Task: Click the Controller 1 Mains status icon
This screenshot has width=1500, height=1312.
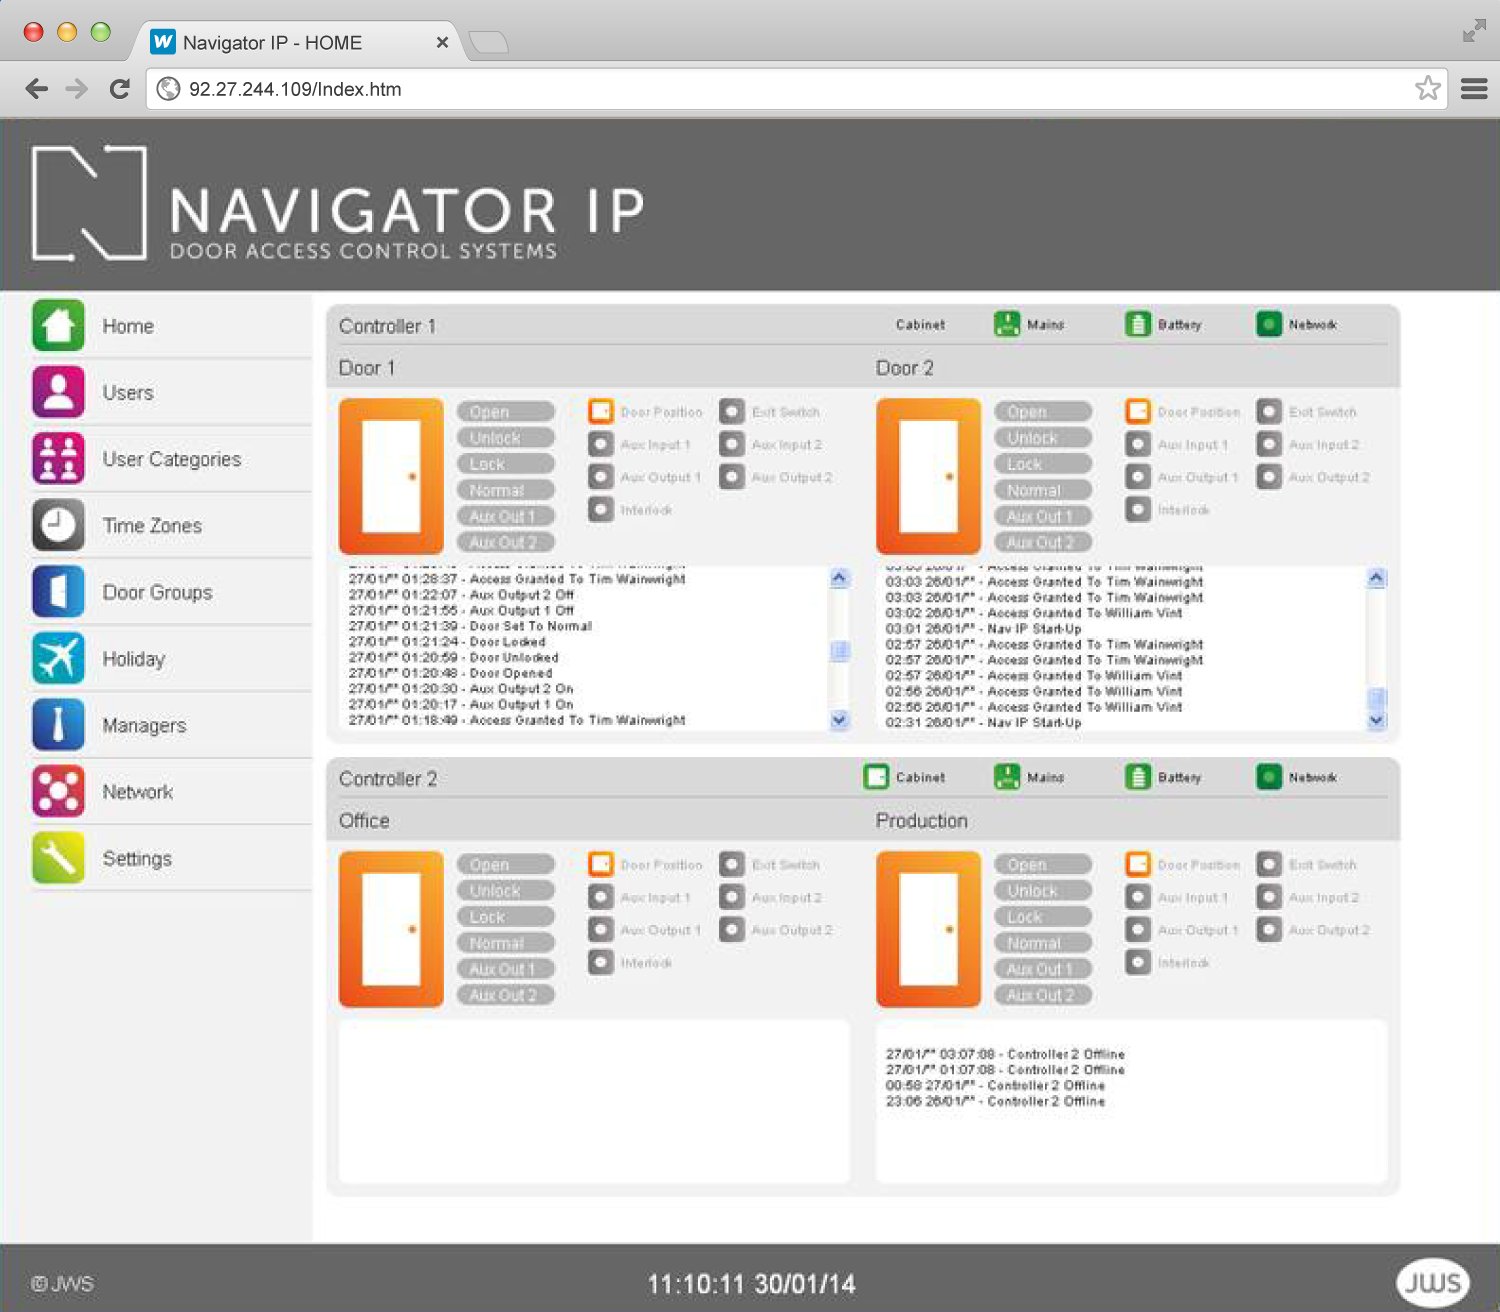Action: click(x=1007, y=325)
